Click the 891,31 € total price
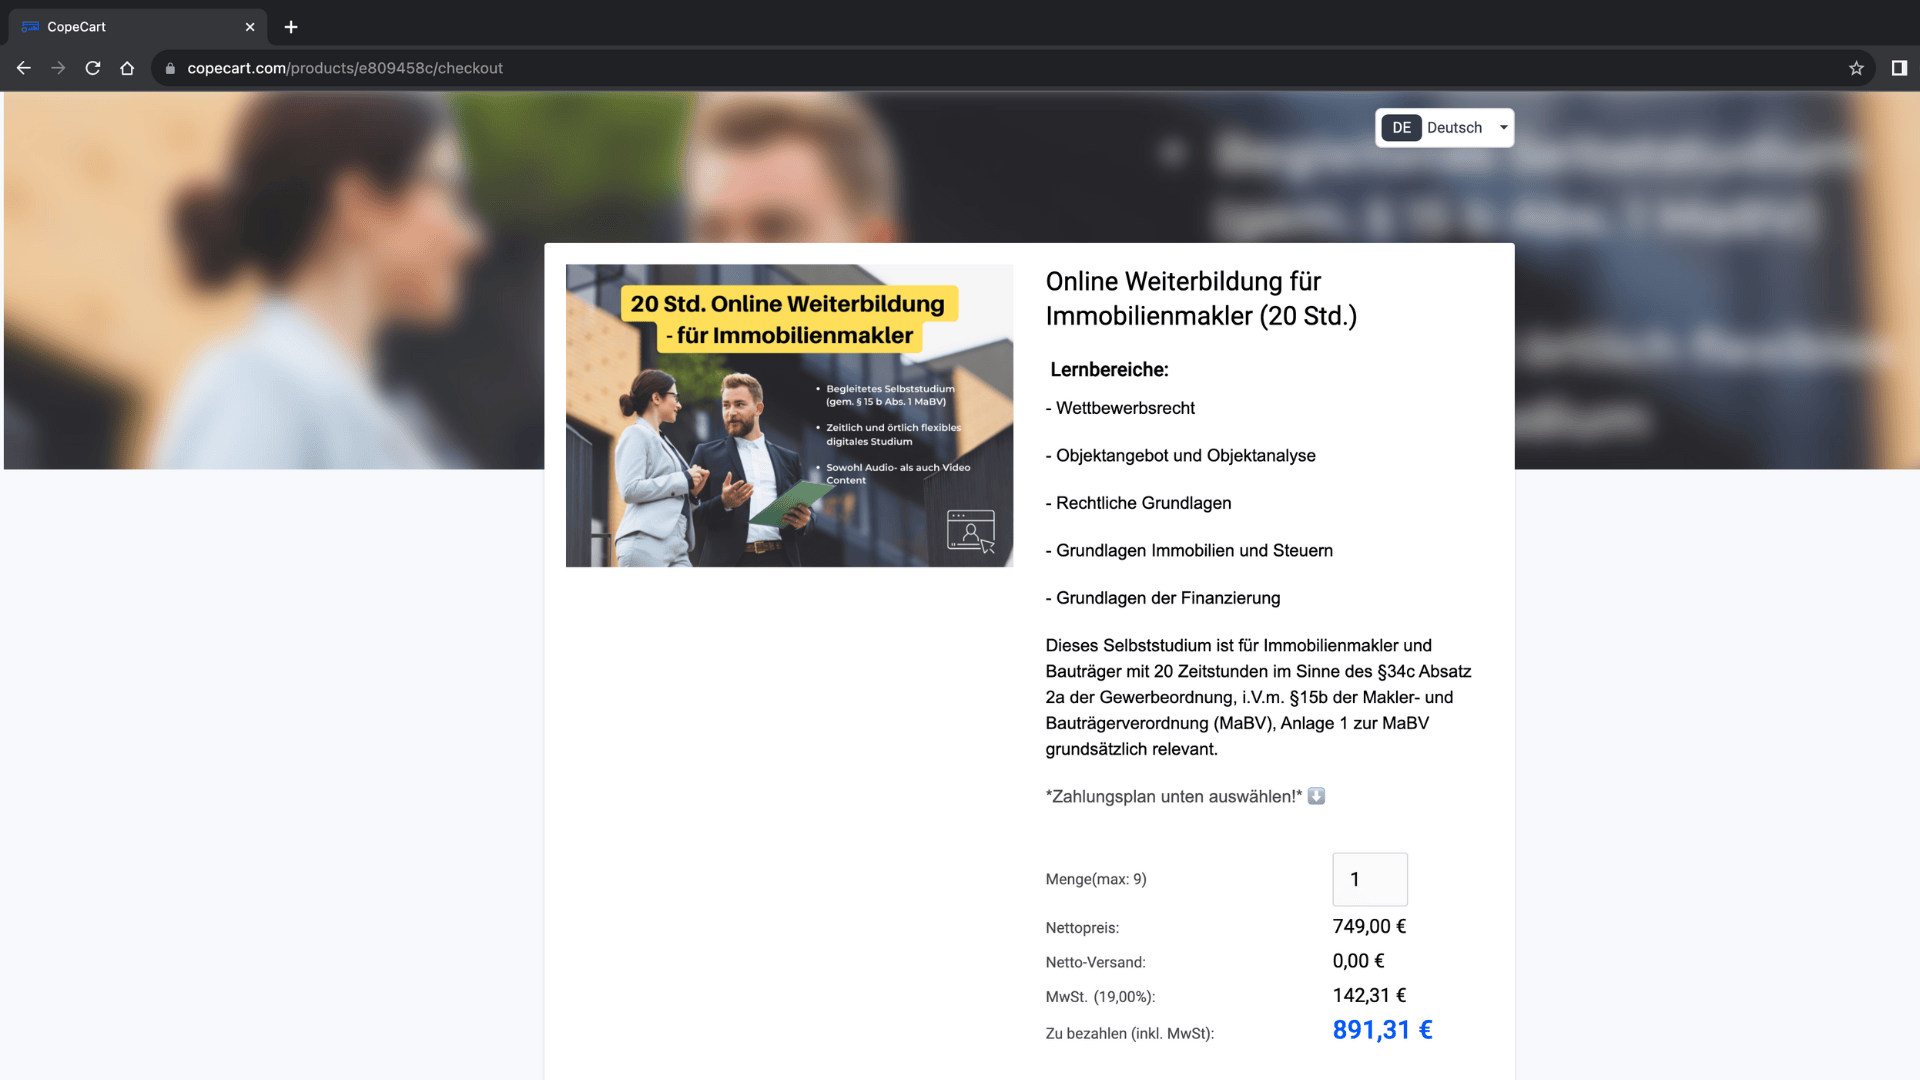The height and width of the screenshot is (1080, 1920). pyautogui.click(x=1382, y=1030)
